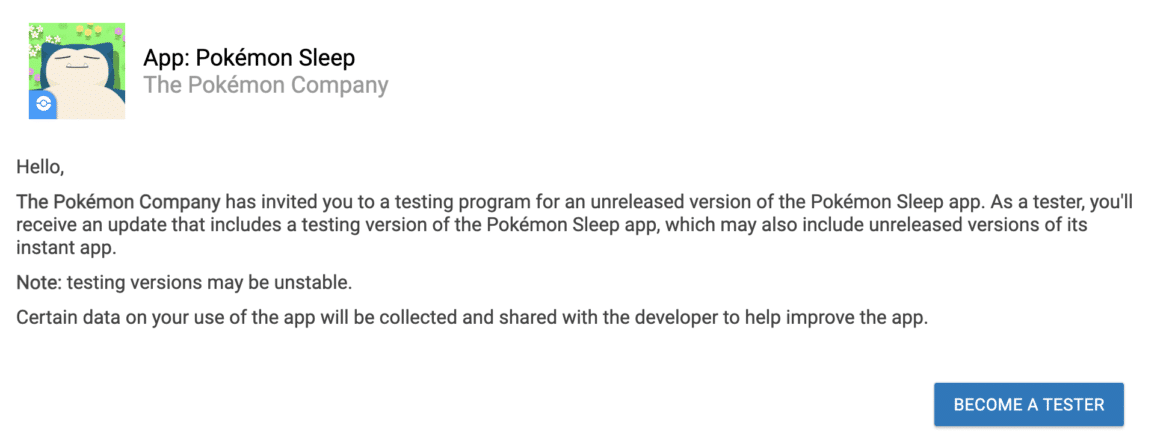Click the Become a Tester button
Viewport: 1160px width, 443px height.
coord(1028,405)
